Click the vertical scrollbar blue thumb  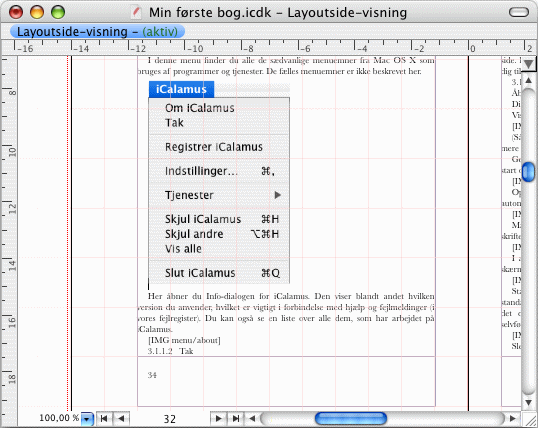point(528,172)
